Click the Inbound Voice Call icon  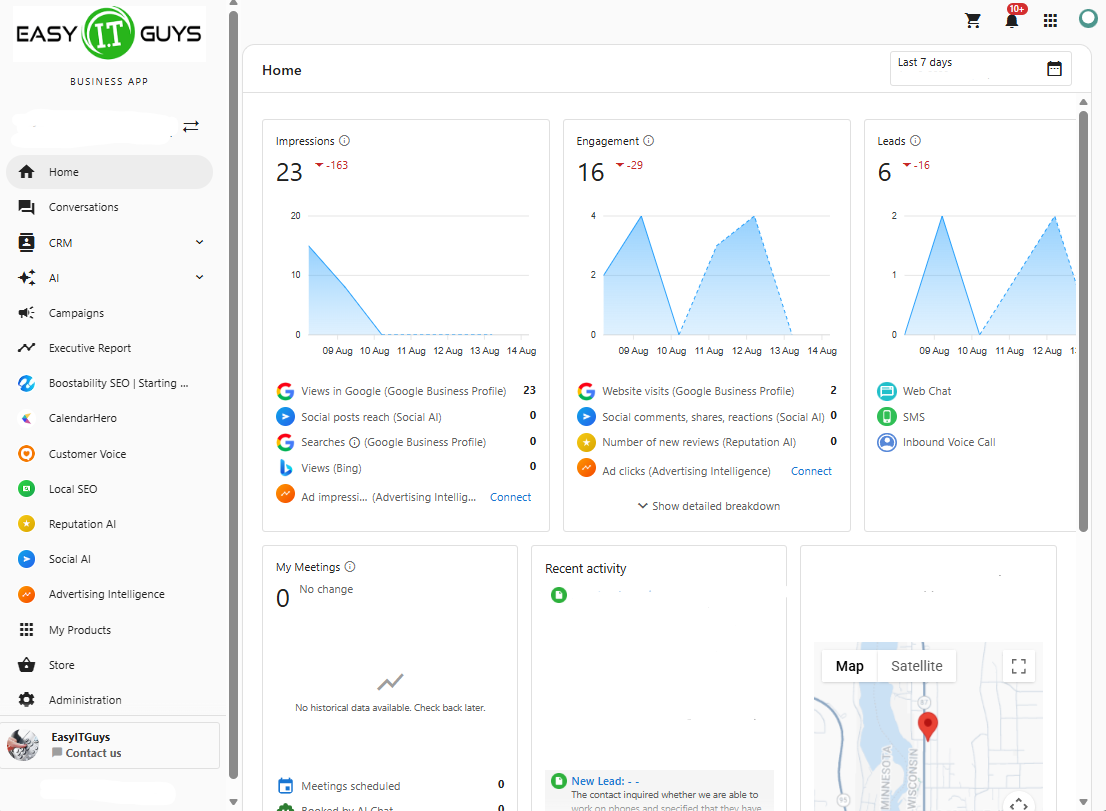point(887,442)
